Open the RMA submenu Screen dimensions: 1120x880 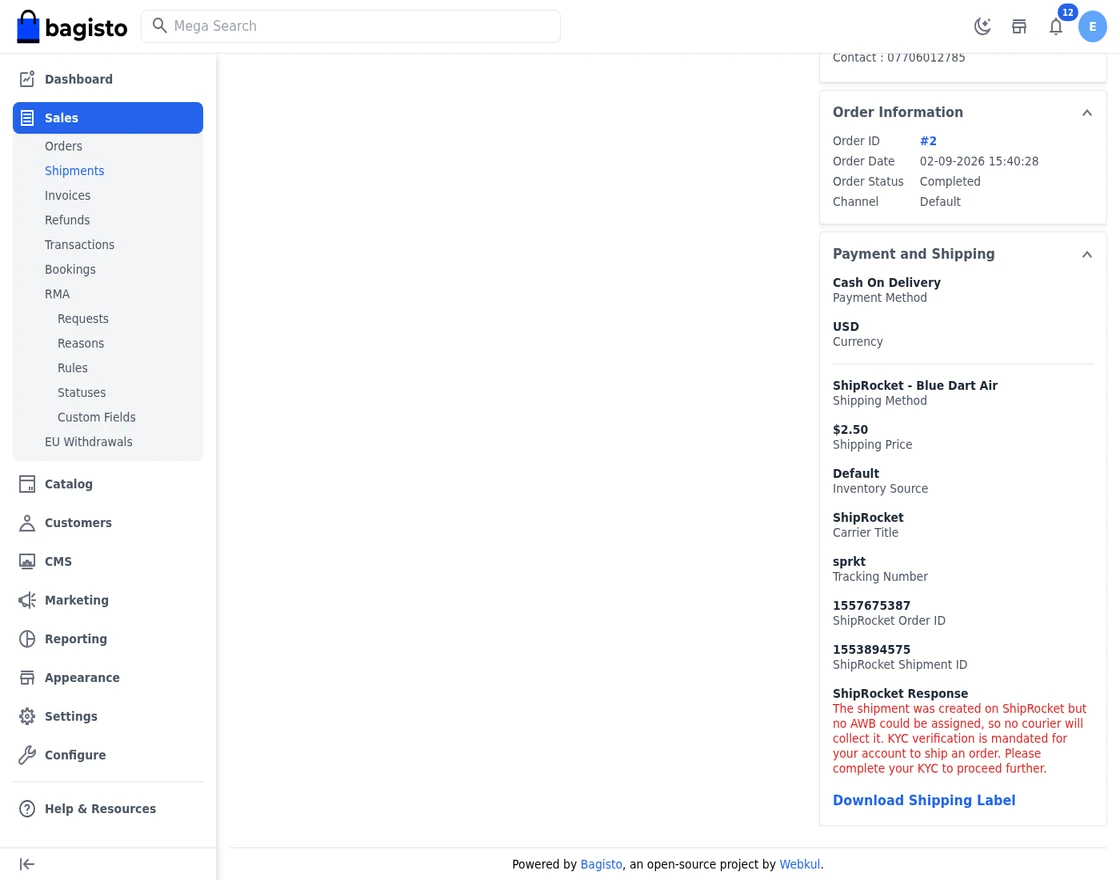pyautogui.click(x=57, y=294)
